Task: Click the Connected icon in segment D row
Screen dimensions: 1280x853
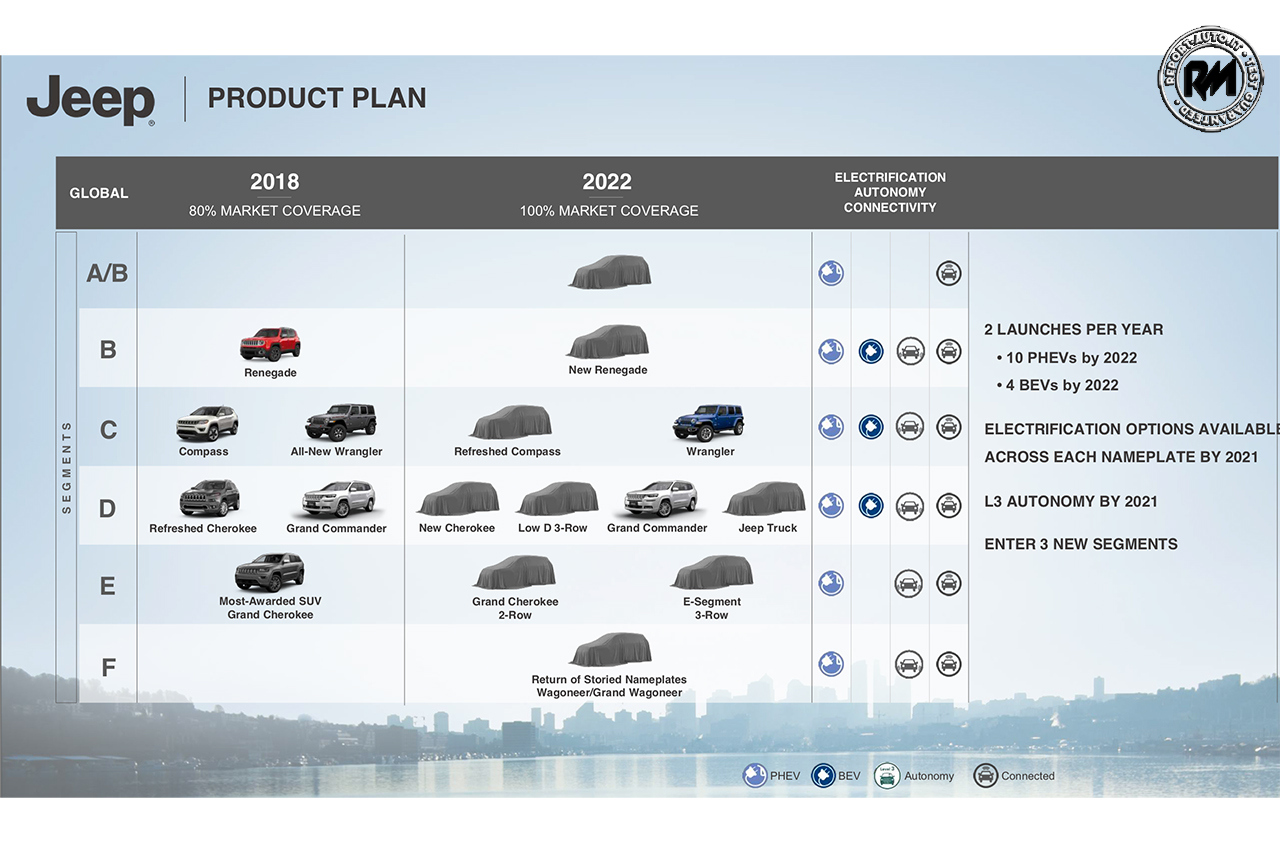Action: pyautogui.click(x=948, y=505)
